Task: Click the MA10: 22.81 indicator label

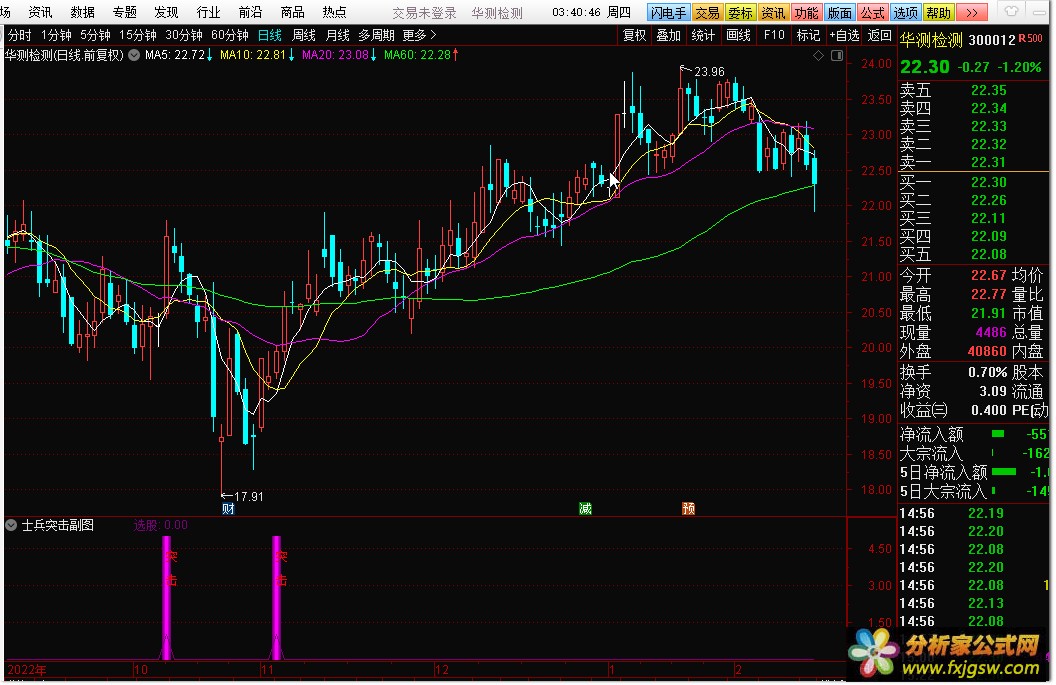Action: (257, 55)
